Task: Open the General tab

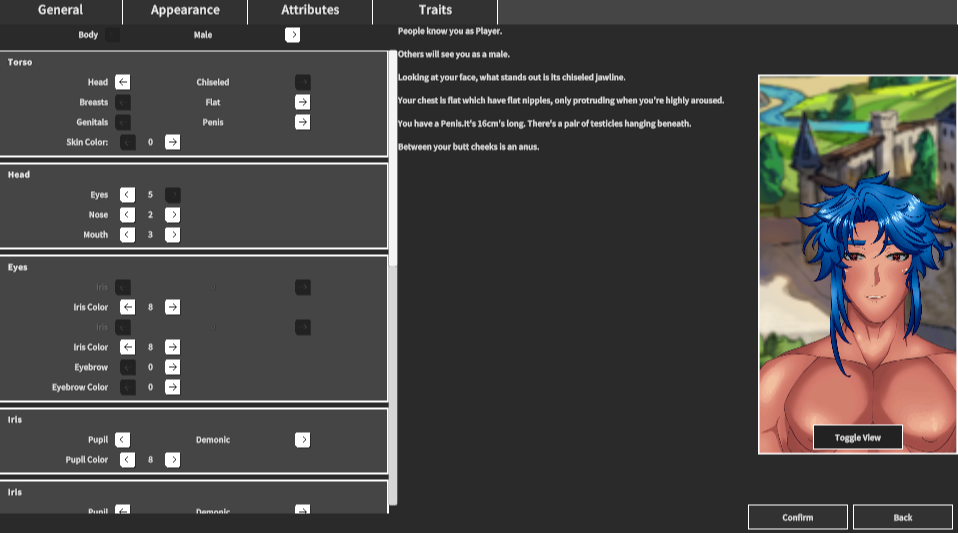Action: (60, 10)
